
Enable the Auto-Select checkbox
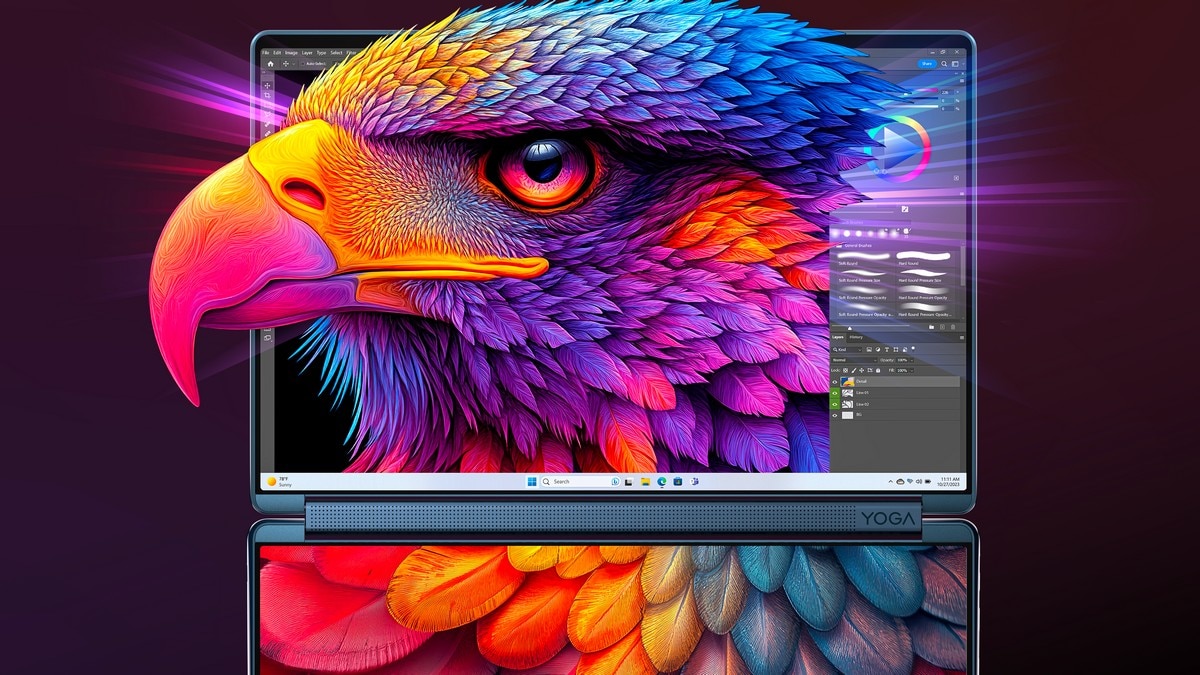pos(303,64)
